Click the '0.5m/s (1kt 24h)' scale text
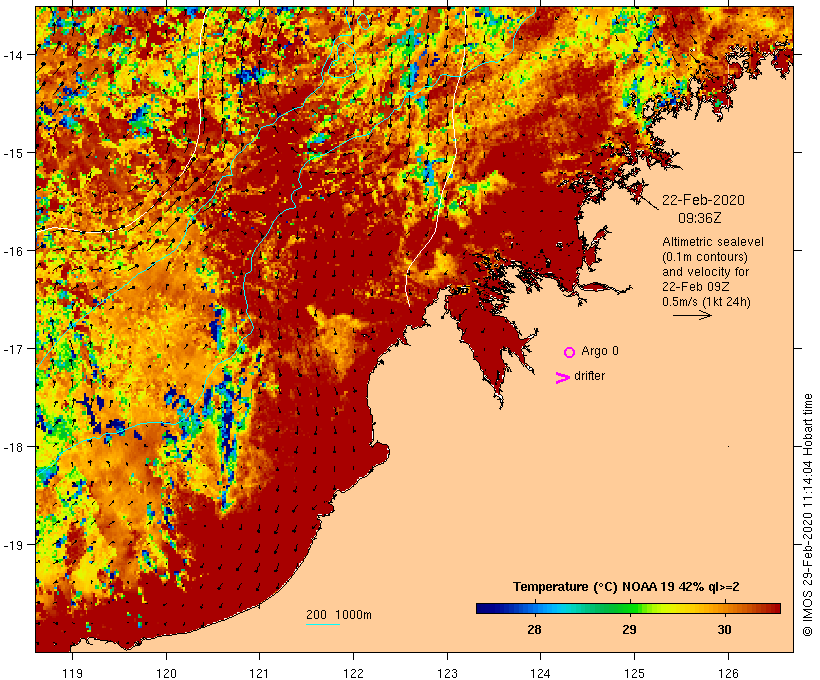Image resolution: width=820 pixels, height=680 pixels. [706, 302]
